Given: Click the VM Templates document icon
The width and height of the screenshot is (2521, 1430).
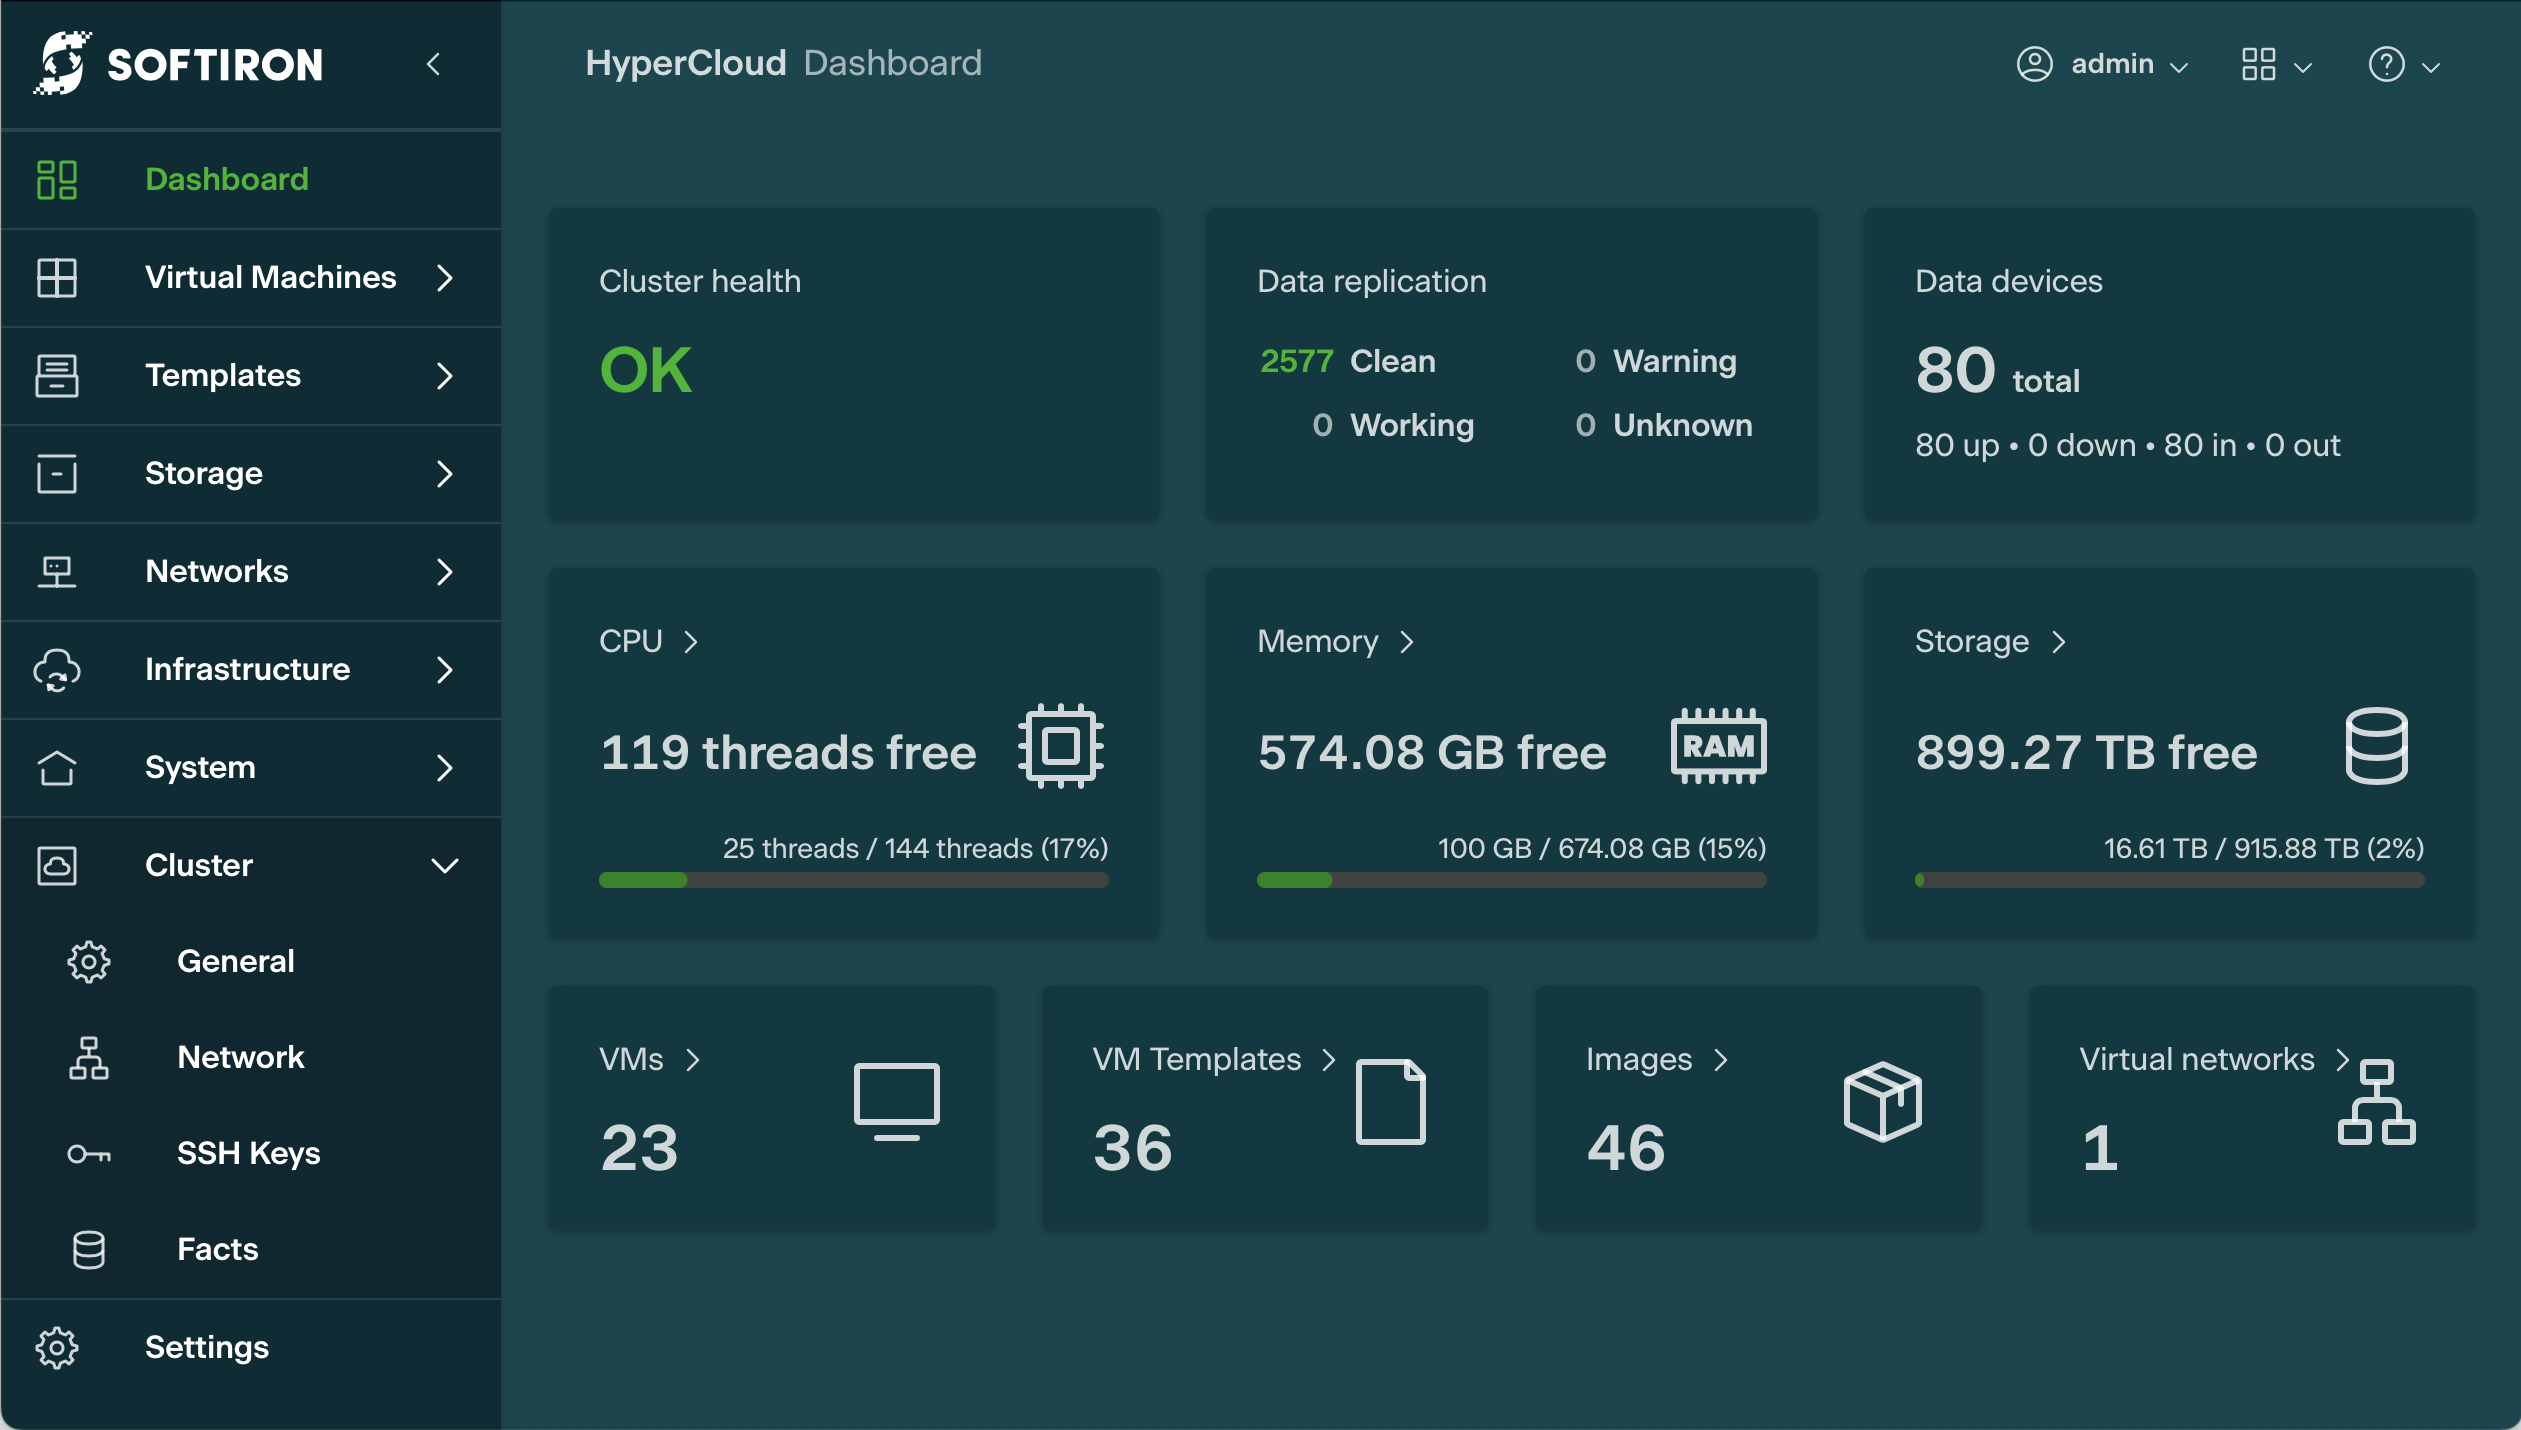Looking at the screenshot, I should point(1390,1101).
